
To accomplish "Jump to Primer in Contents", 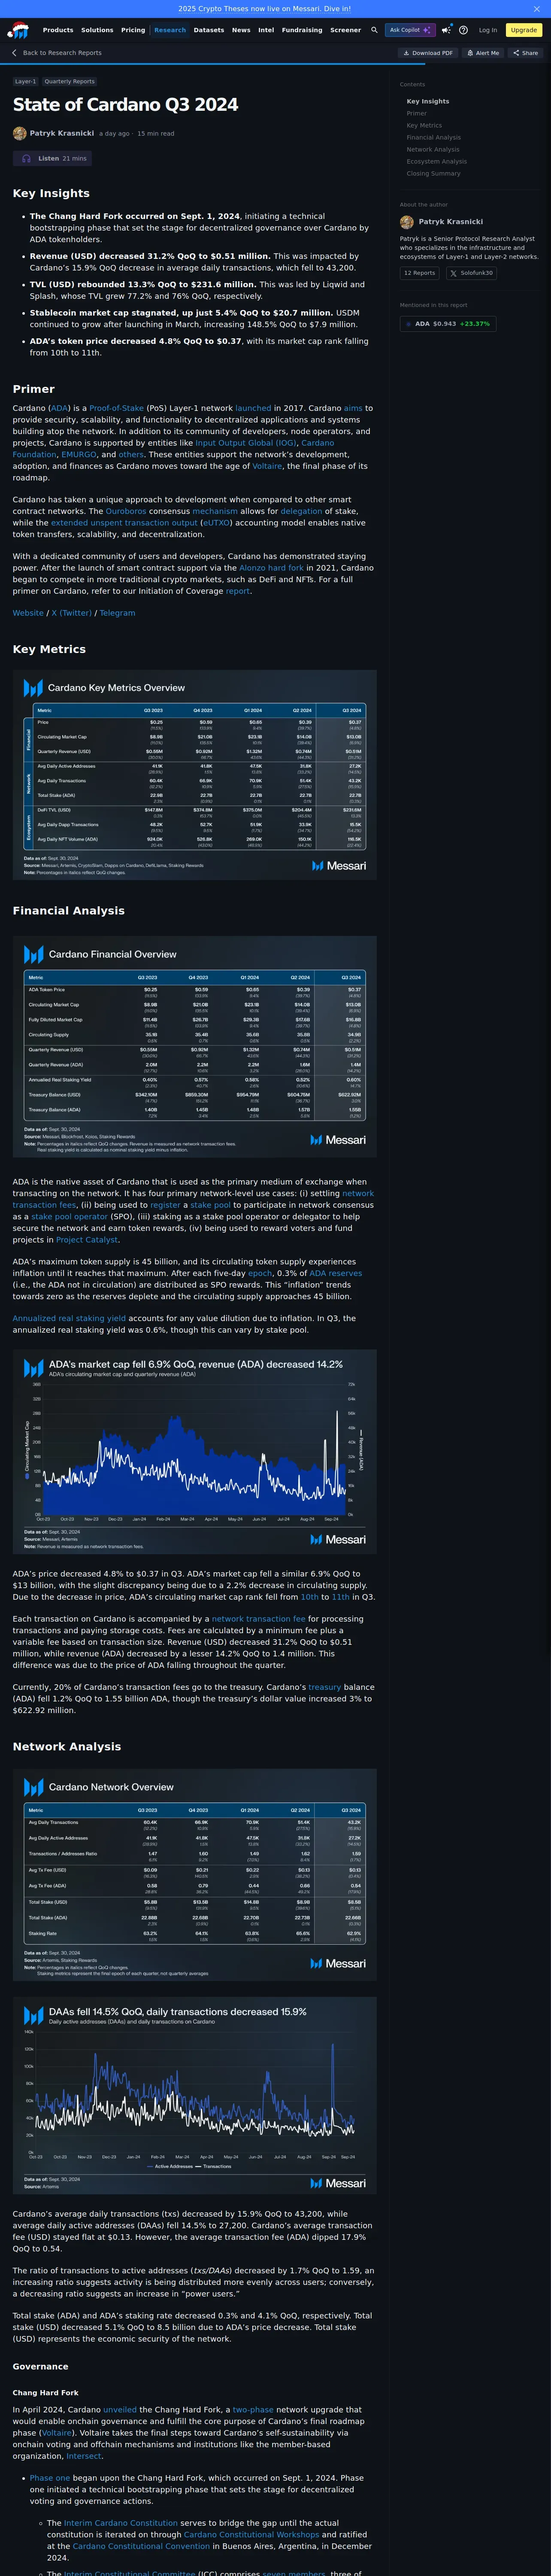I will (417, 113).
